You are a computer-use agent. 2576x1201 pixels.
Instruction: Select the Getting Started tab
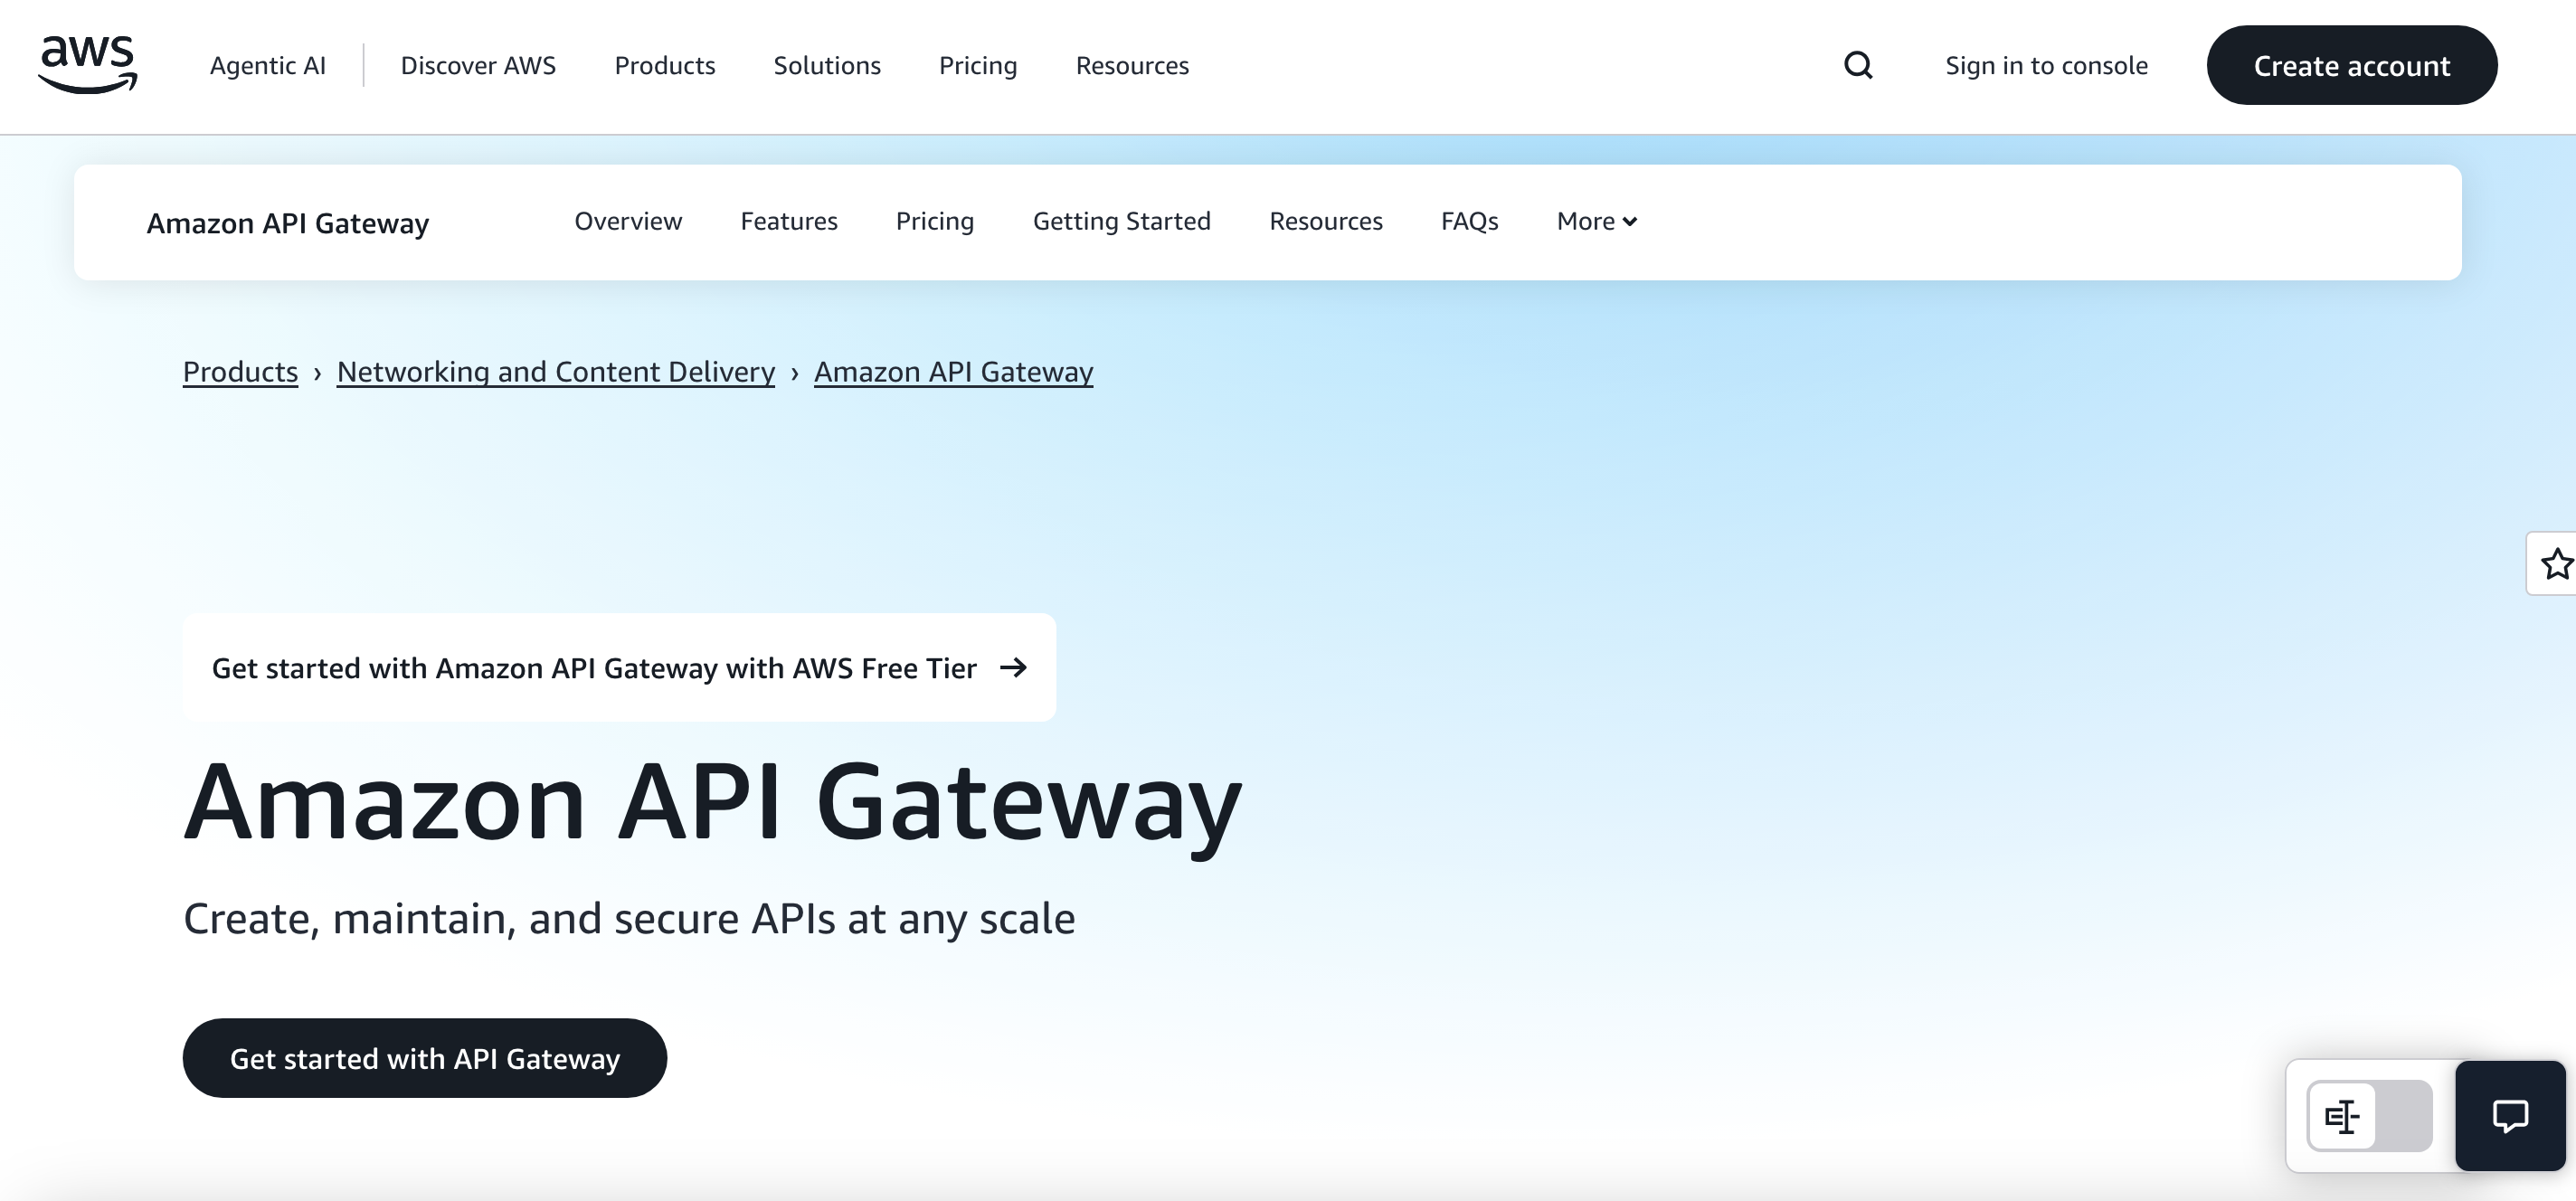(1122, 221)
